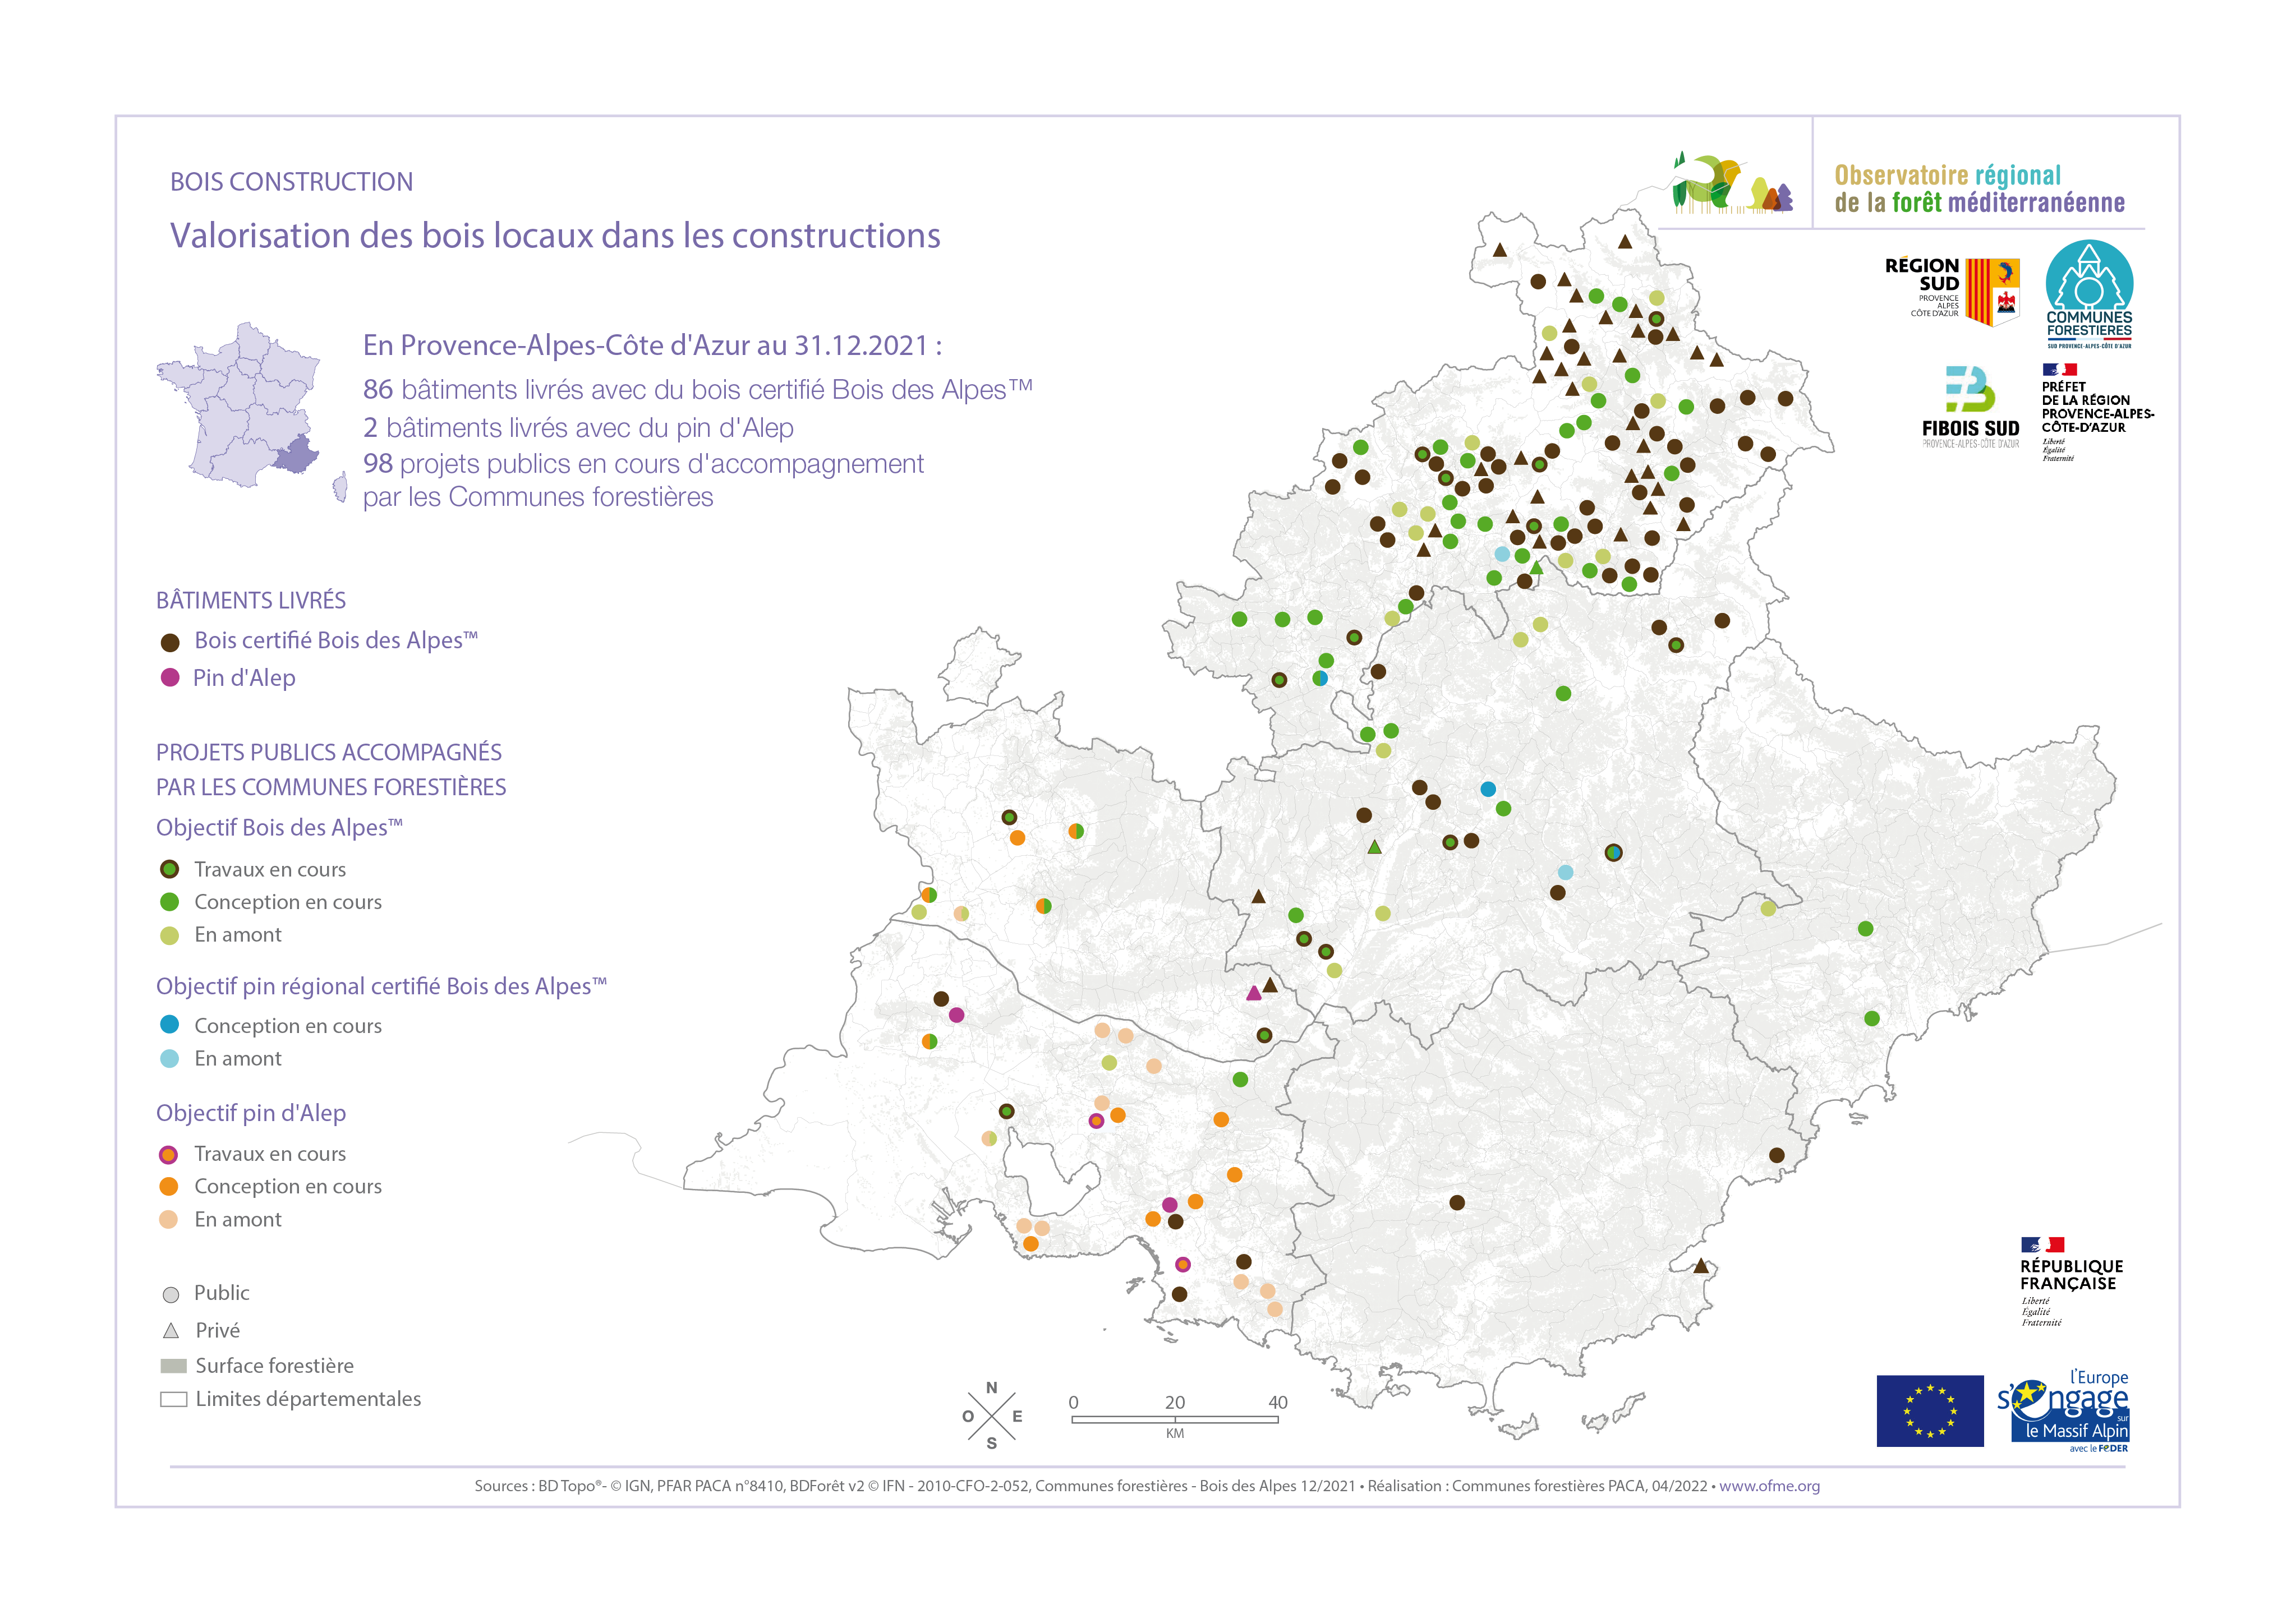Click magenta legend dot for Pin d'Alep

(x=170, y=678)
